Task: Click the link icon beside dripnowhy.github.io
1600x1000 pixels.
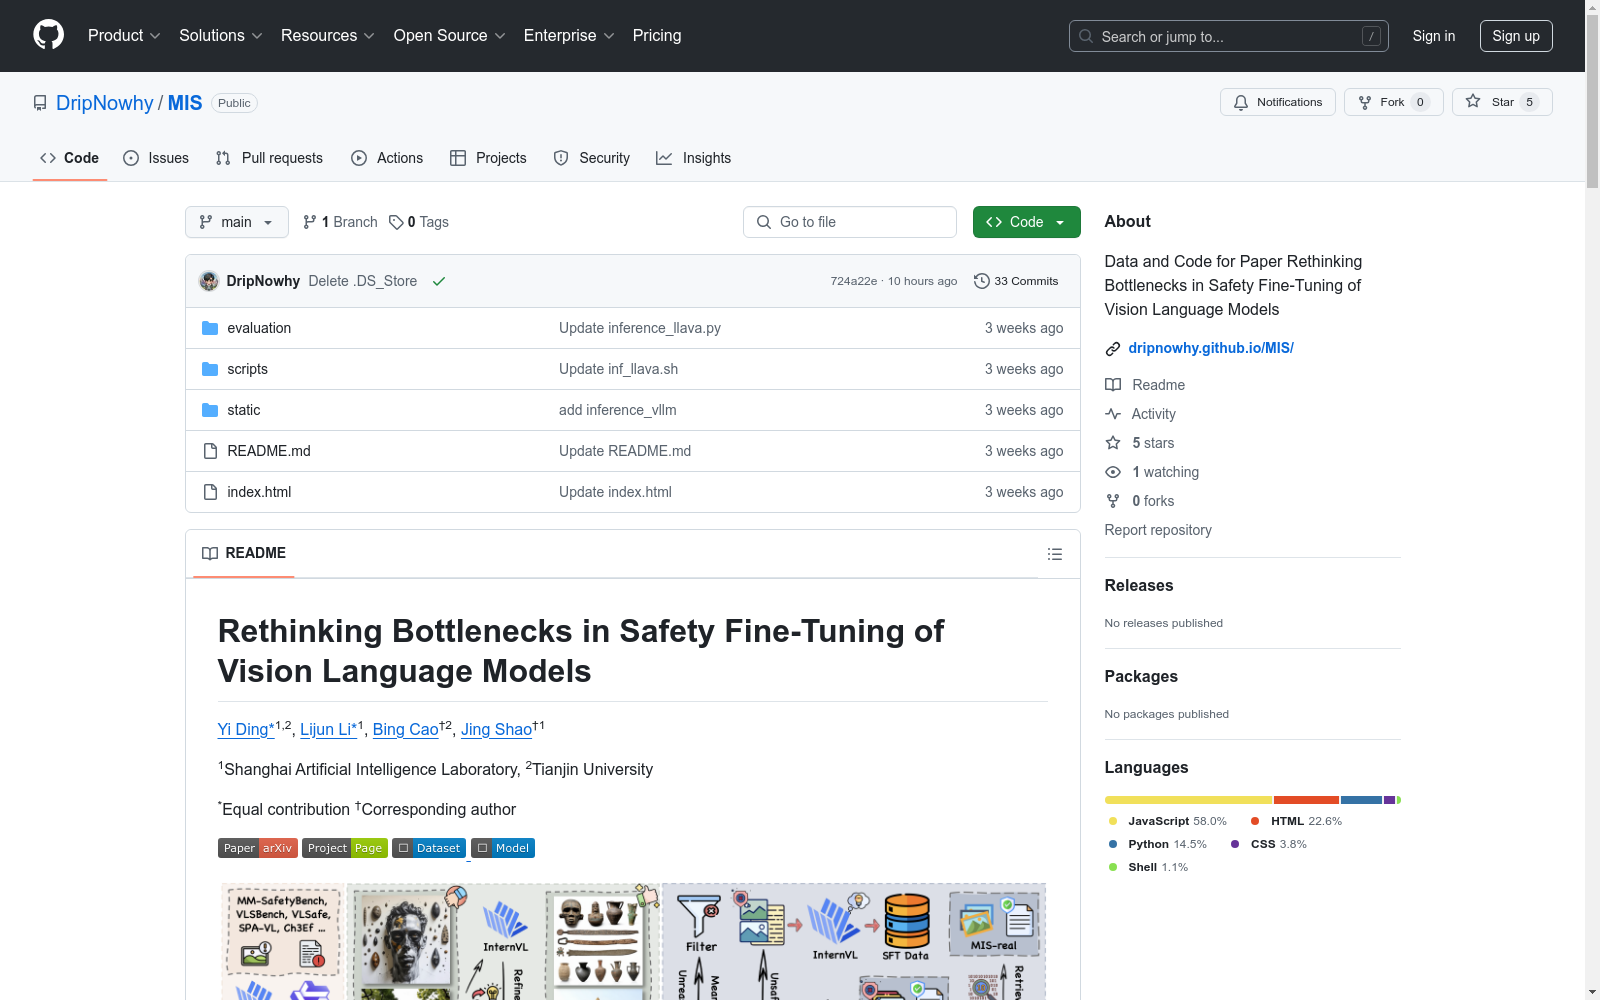Action: coord(1113,348)
